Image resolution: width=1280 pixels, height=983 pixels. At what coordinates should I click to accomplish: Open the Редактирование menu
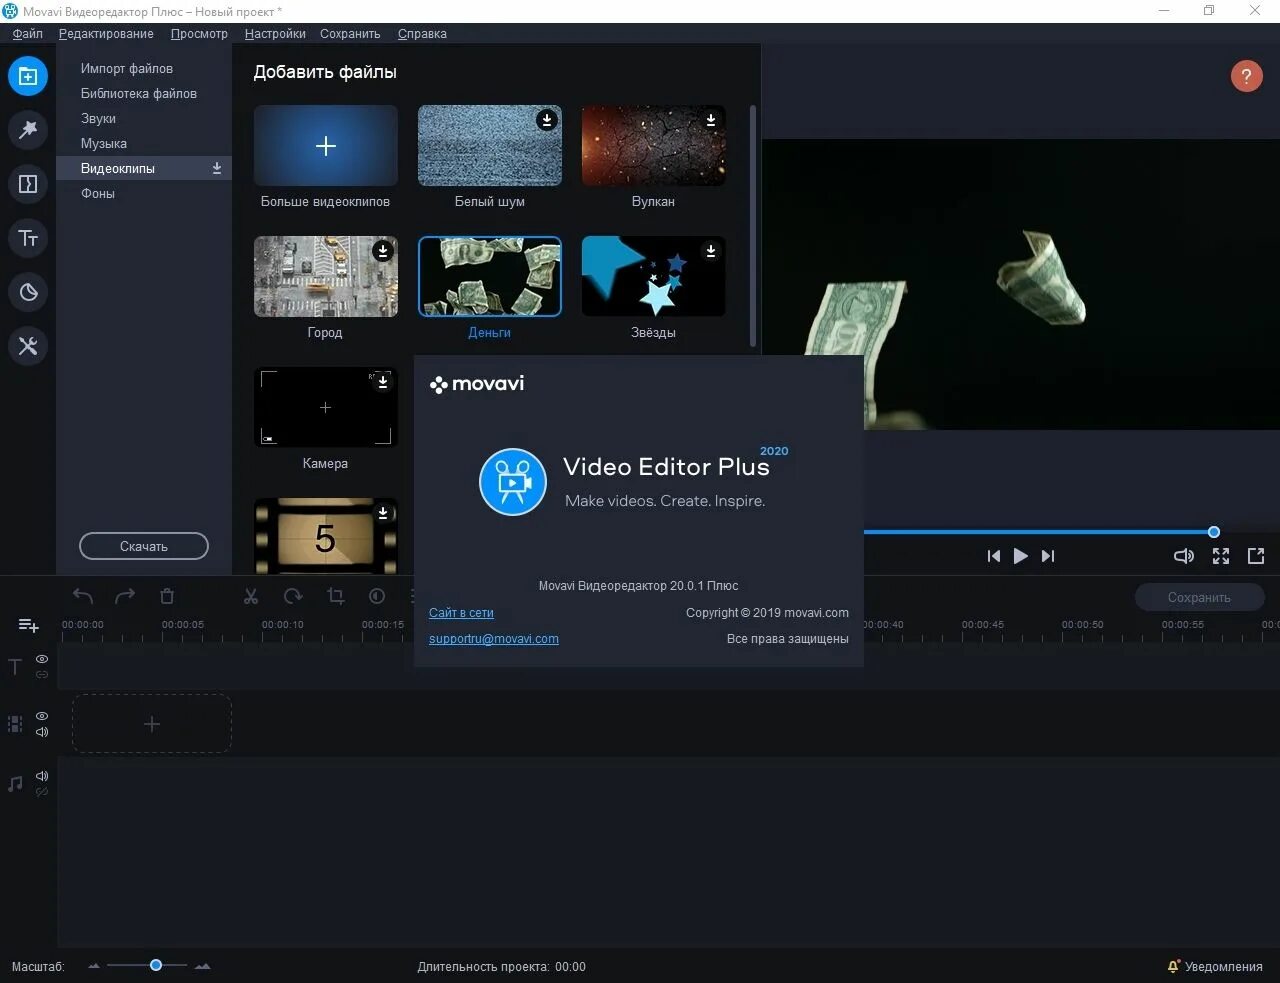coord(106,34)
